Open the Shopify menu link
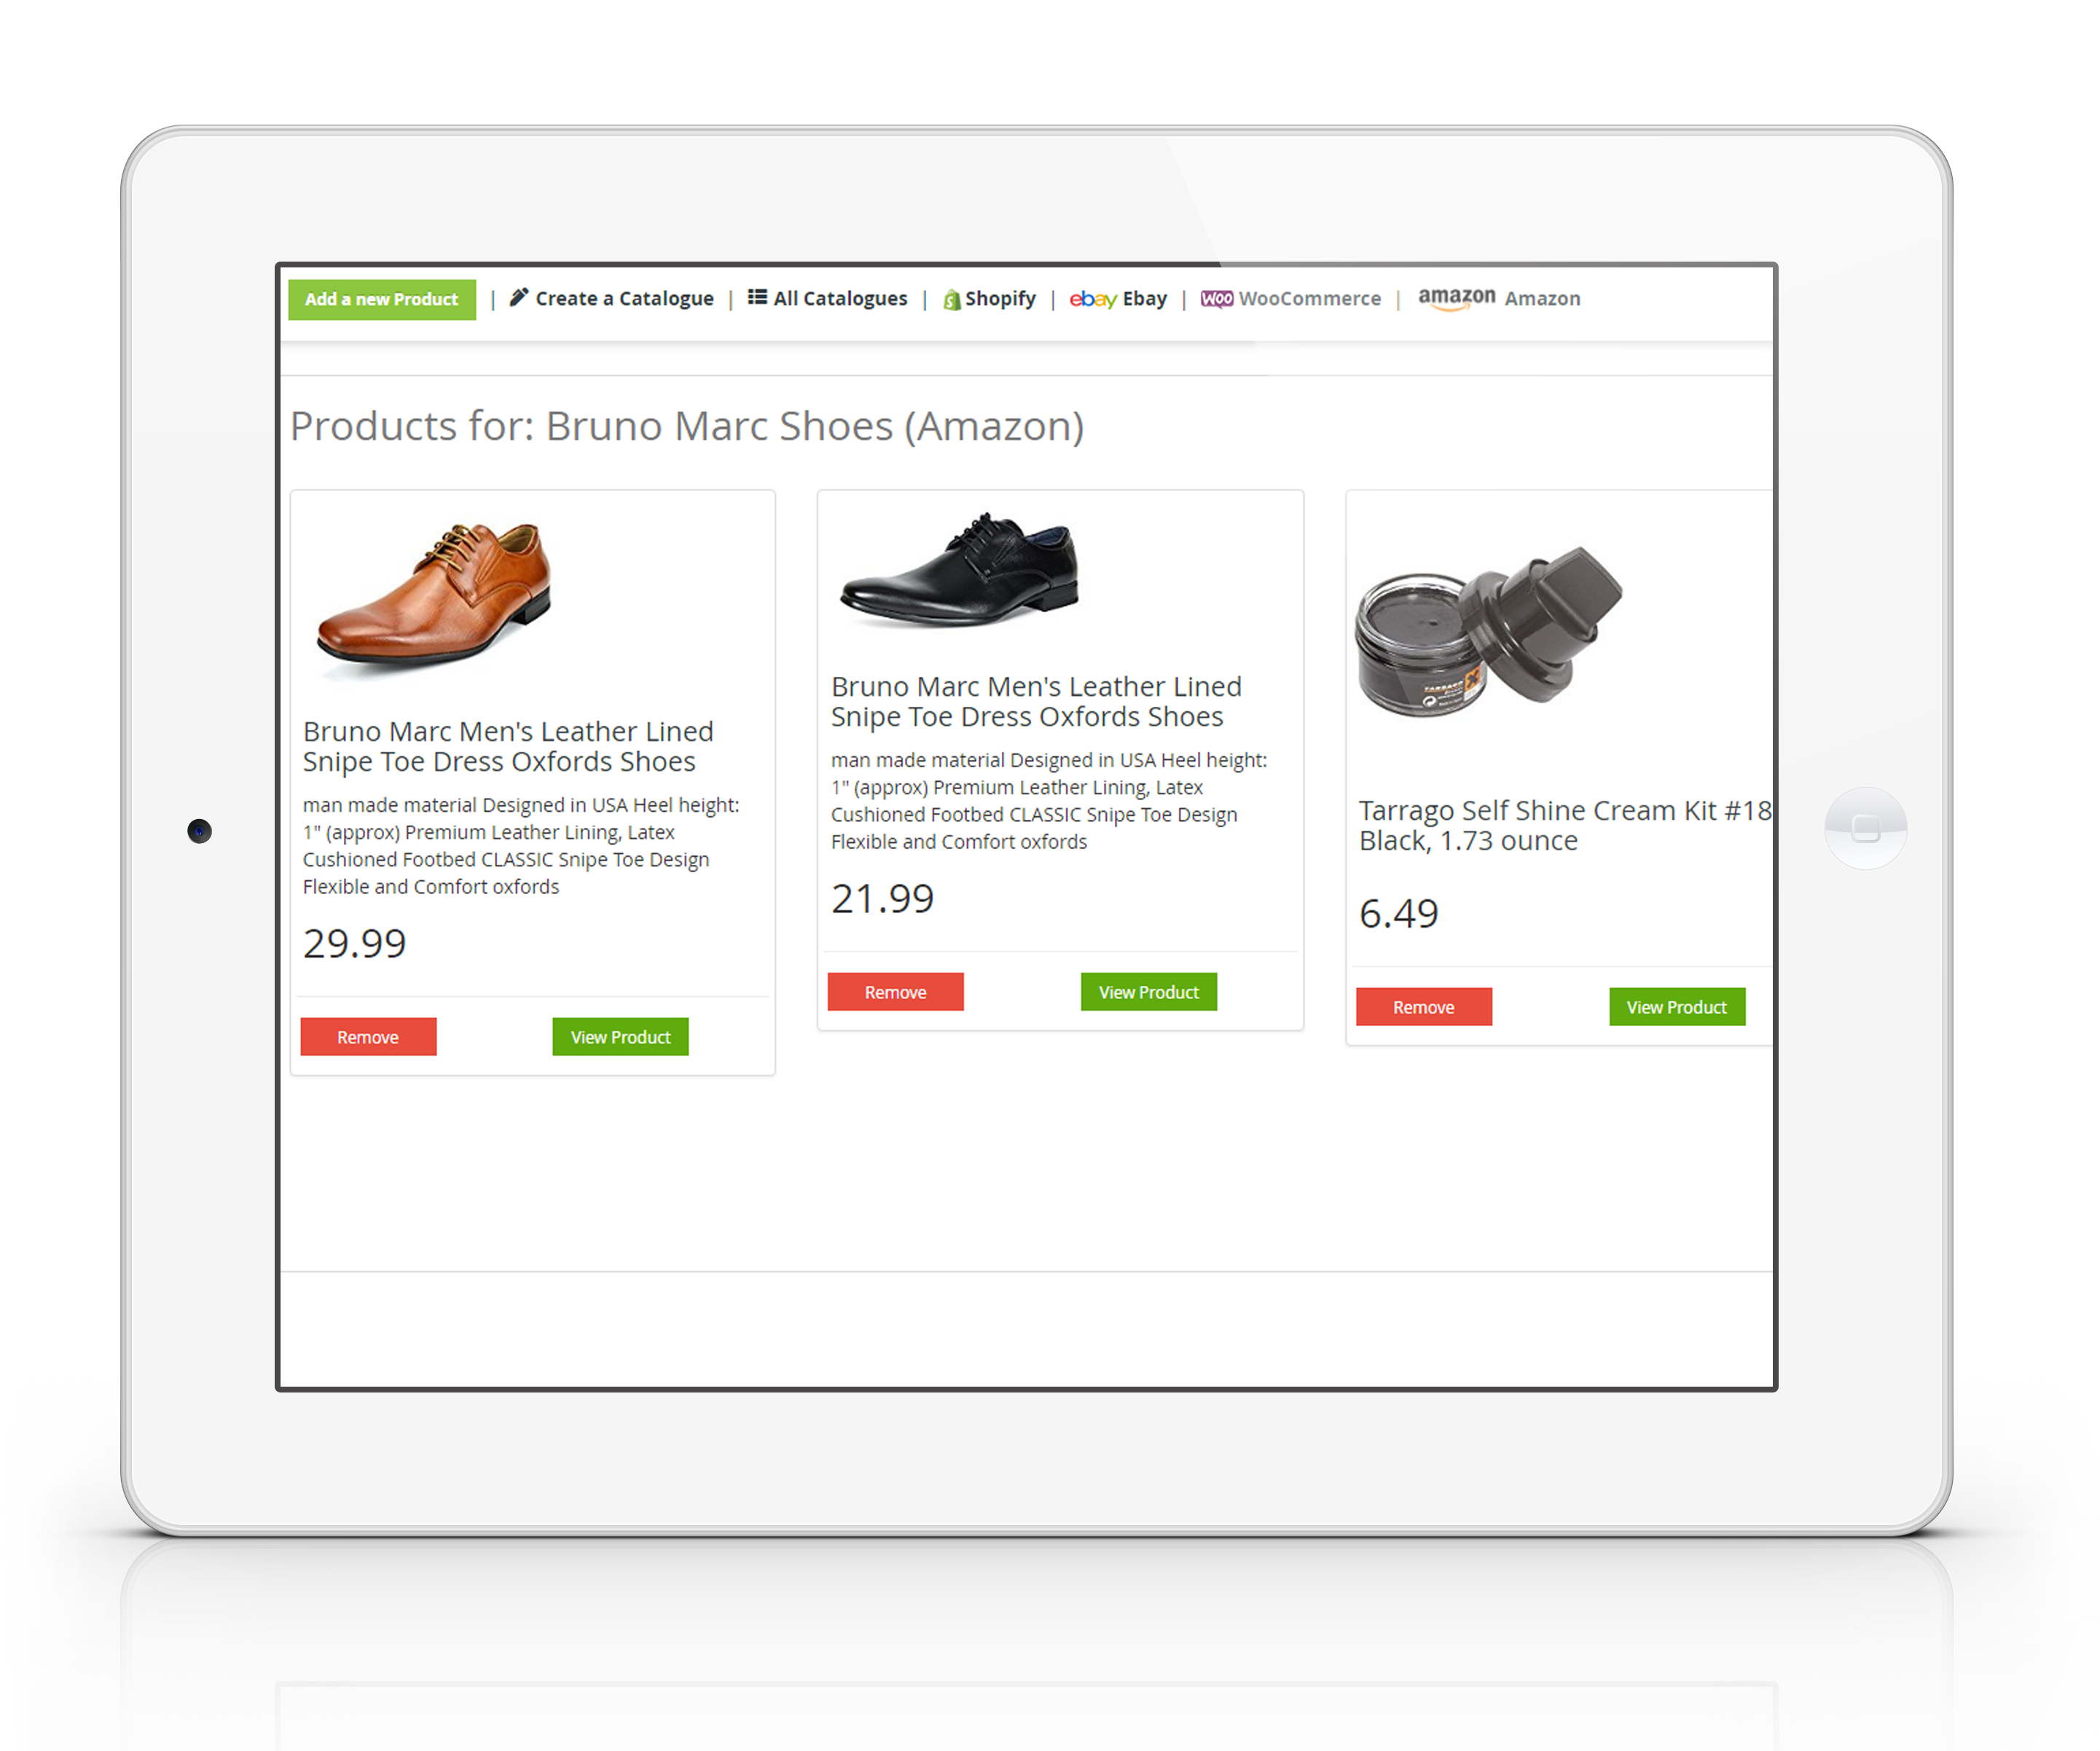The width and height of the screenshot is (2100, 1751). click(1000, 298)
